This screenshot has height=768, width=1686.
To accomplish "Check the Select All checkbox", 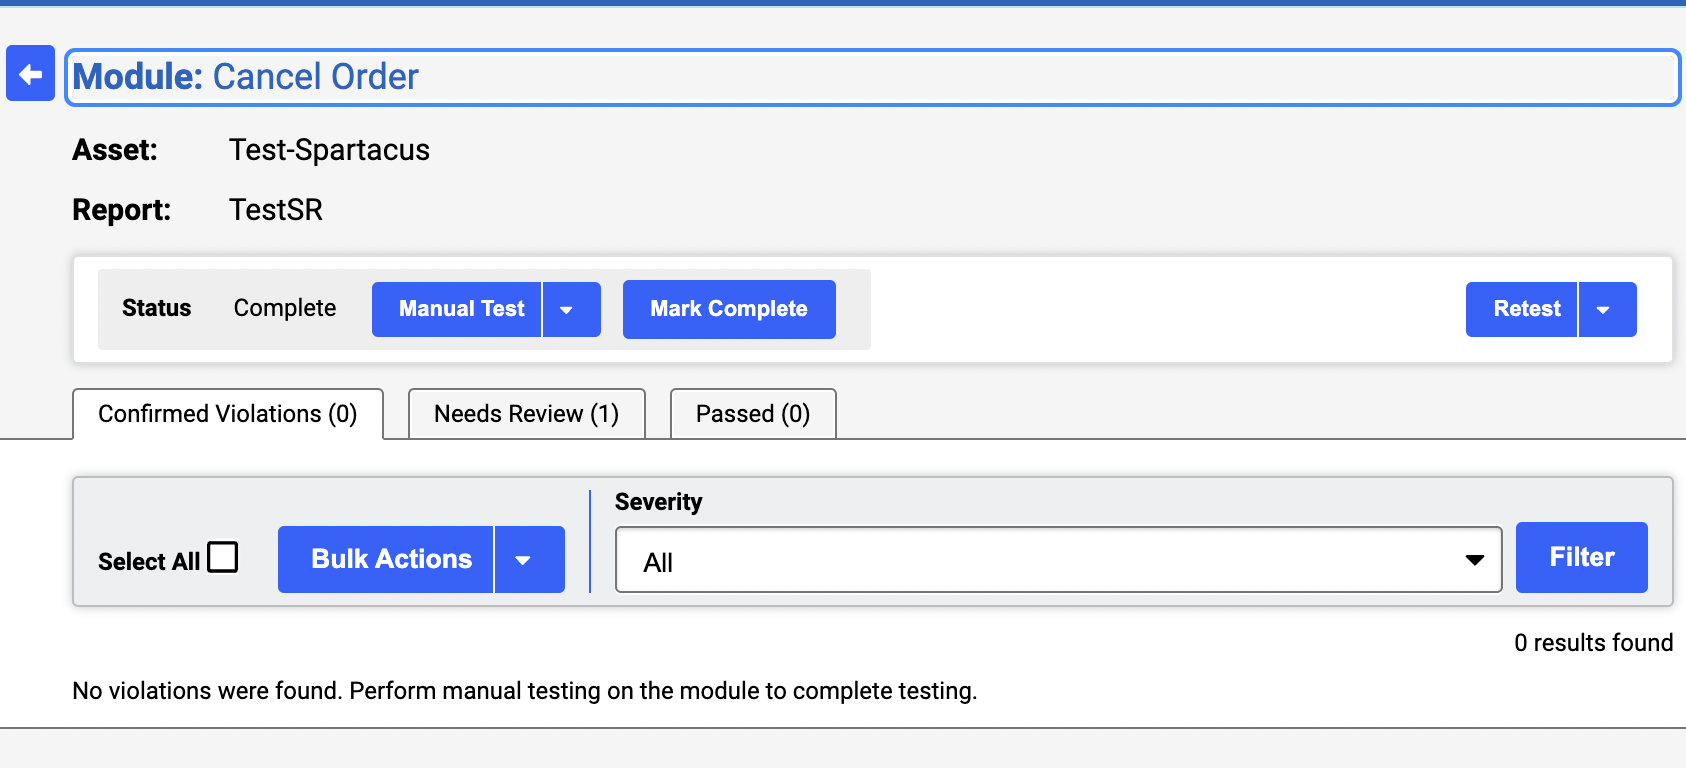I will 223,557.
